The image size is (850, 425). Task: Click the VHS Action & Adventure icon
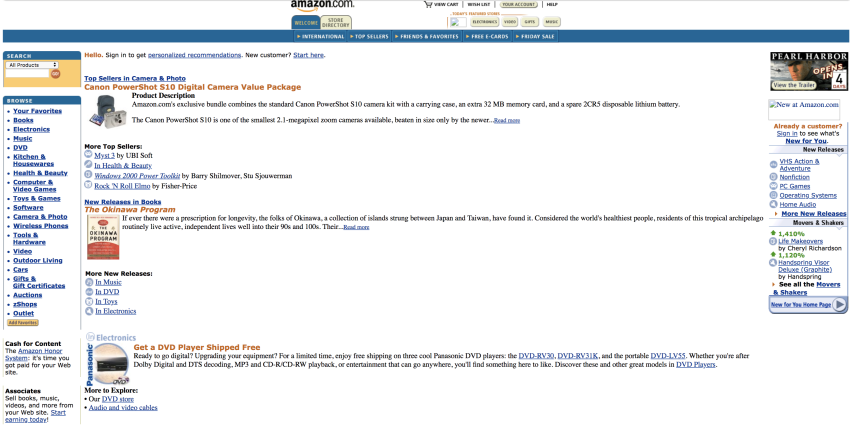[774, 165]
